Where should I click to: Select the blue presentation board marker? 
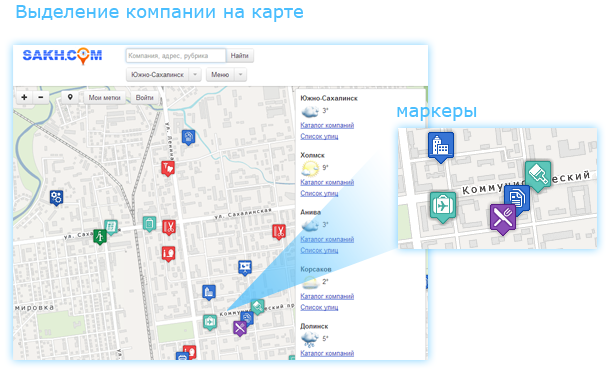pyautogui.click(x=245, y=268)
